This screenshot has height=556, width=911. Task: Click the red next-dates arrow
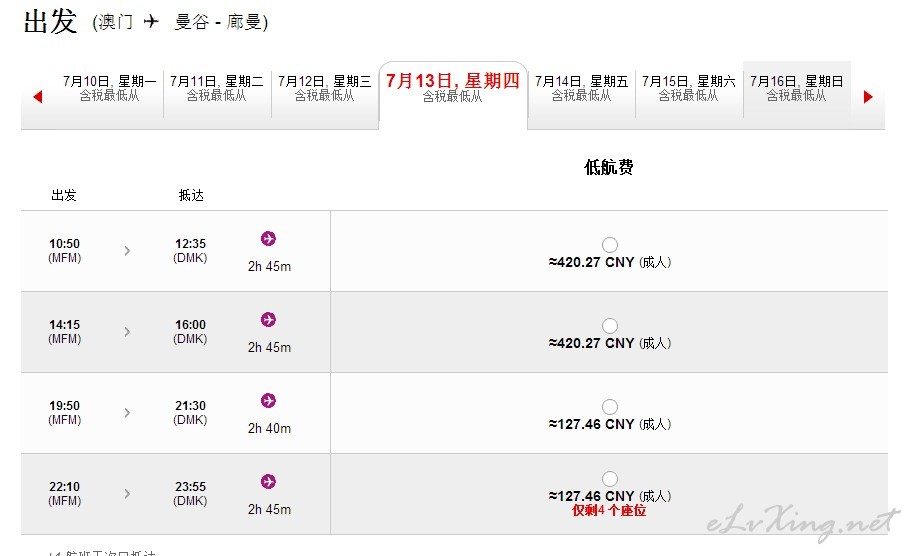pos(868,96)
